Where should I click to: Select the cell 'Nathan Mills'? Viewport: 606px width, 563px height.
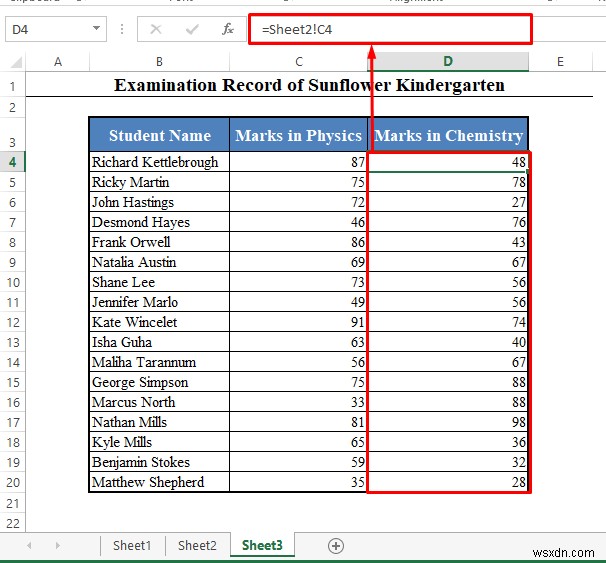(159, 422)
